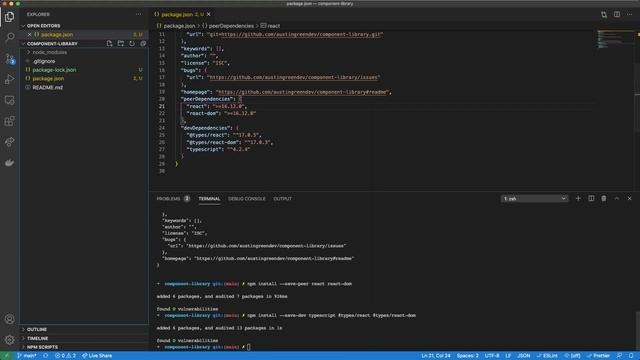Create a new terminal with plus icon

click(x=578, y=198)
